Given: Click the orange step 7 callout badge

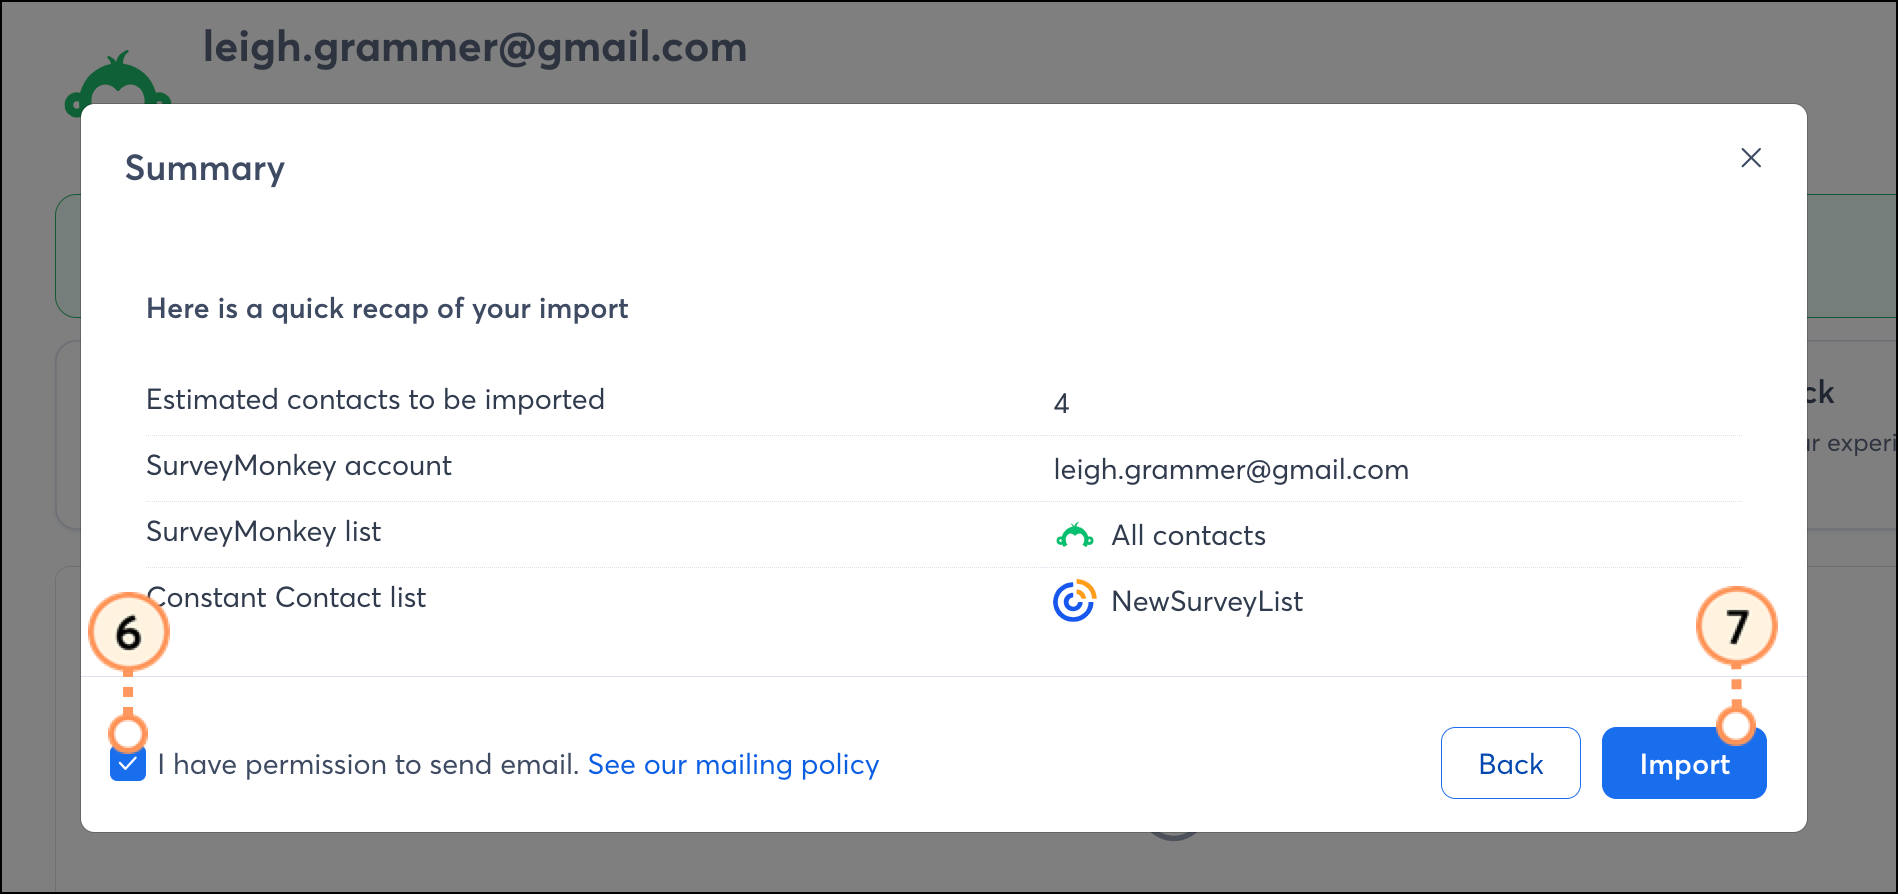Looking at the screenshot, I should click(x=1736, y=626).
